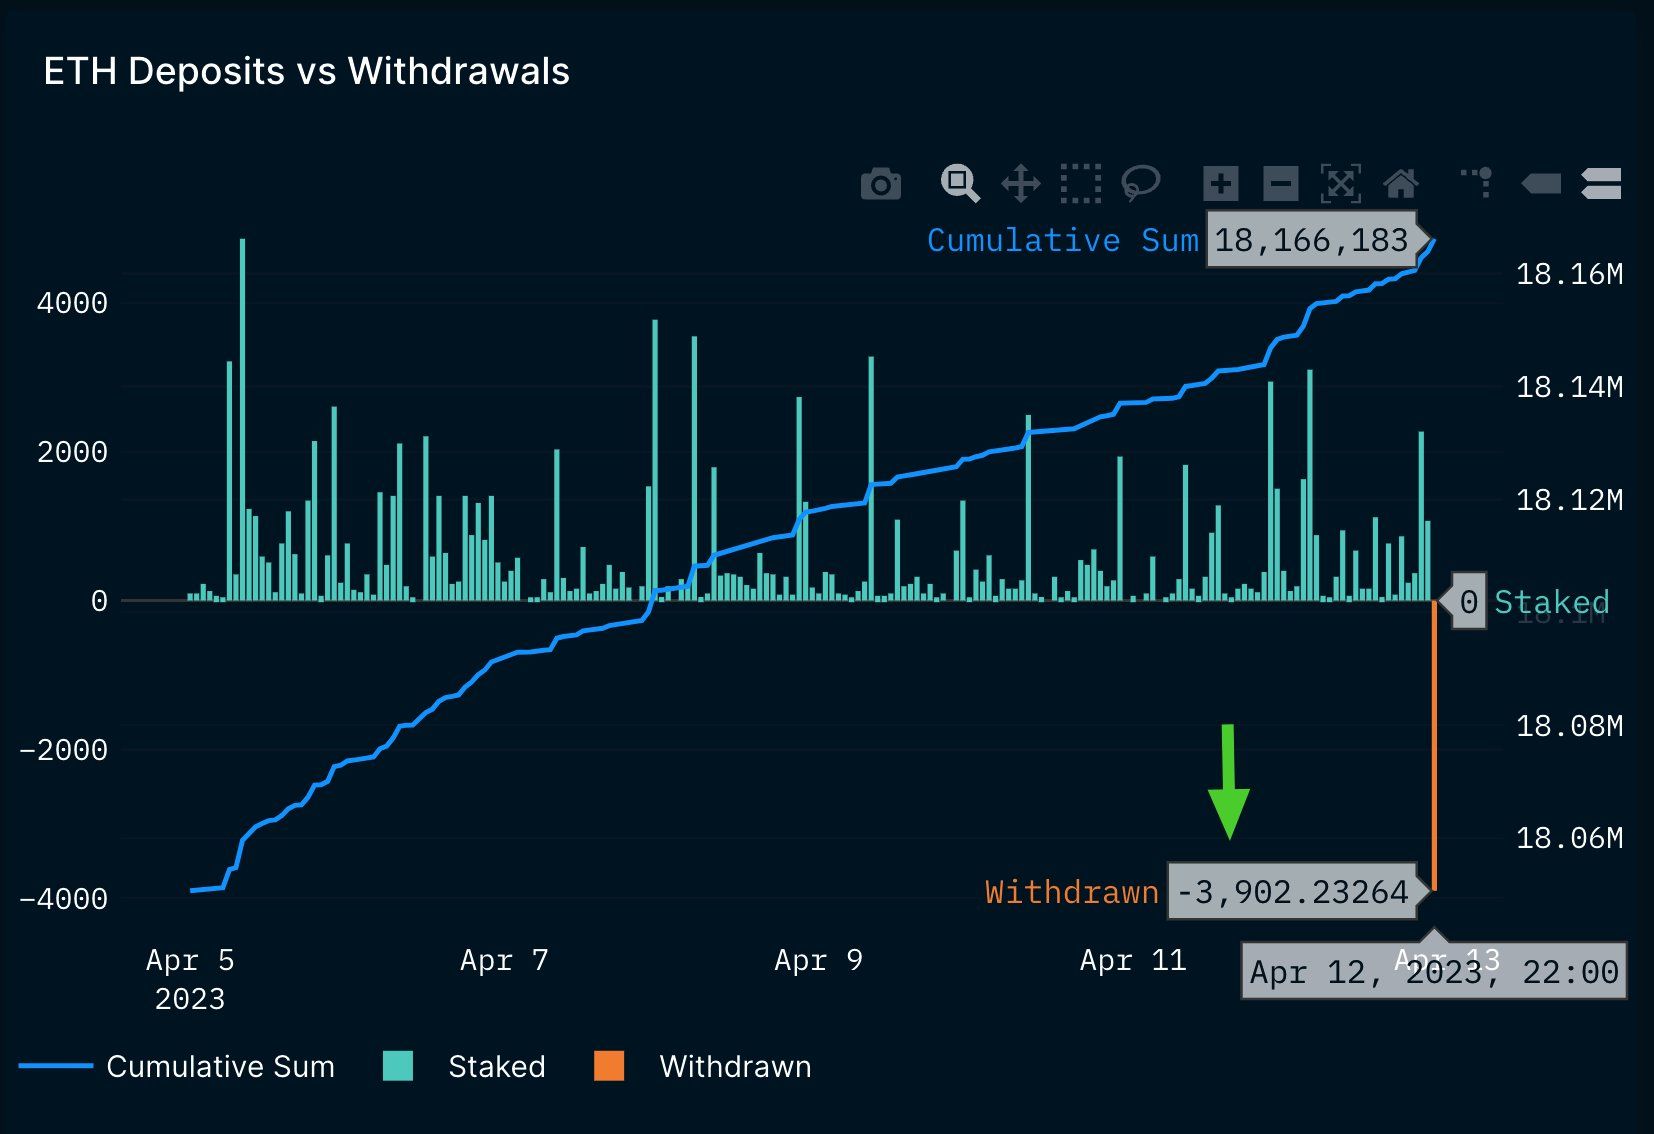Click orange Withdrawn legend swatch
This screenshot has height=1134, width=1654.
[609, 1066]
